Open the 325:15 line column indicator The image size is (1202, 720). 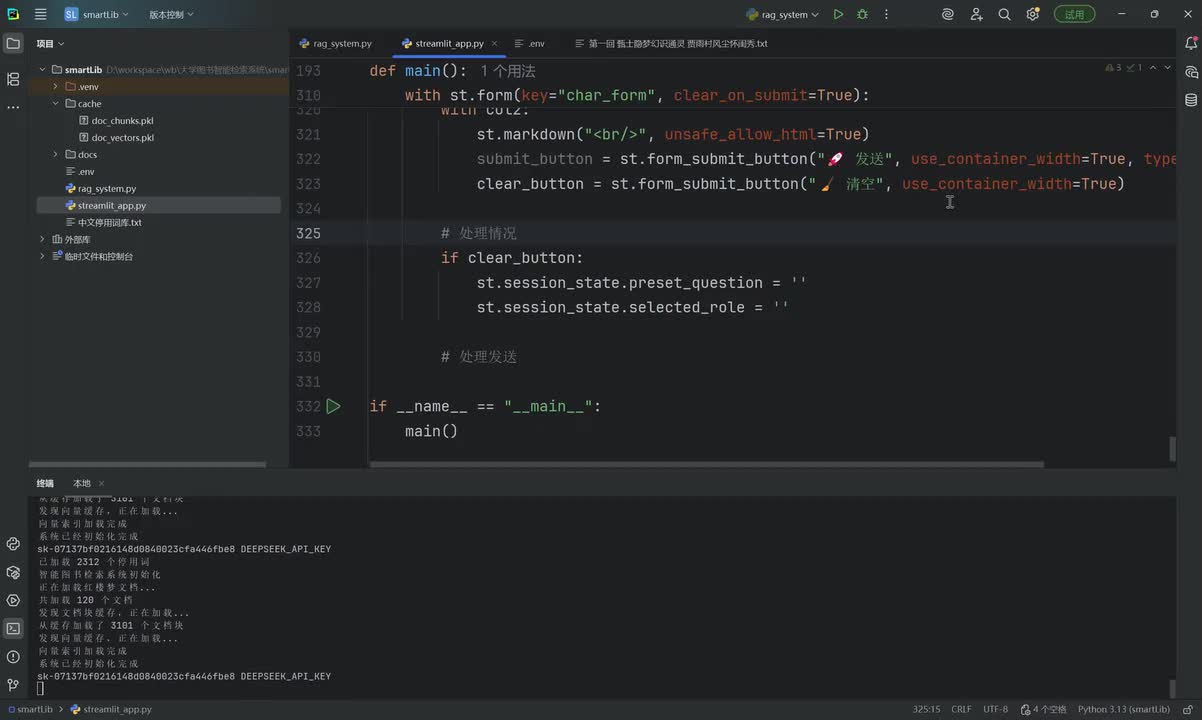[x=926, y=709]
